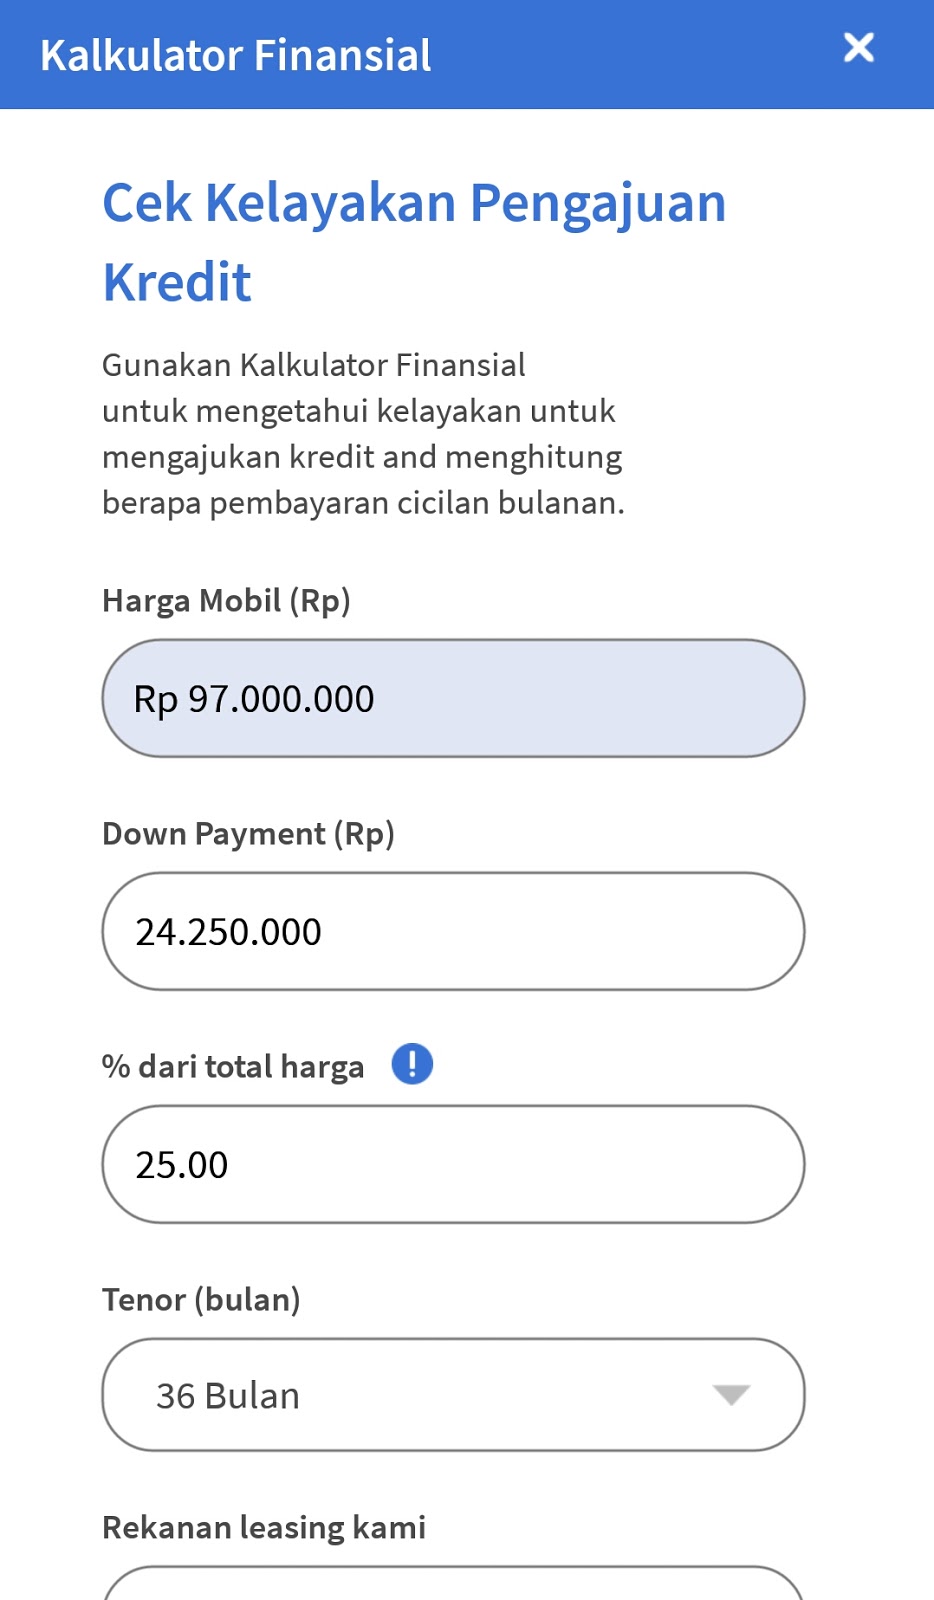Click the Down Payment (Rp) label
The height and width of the screenshot is (1600, 934).
coord(248,834)
